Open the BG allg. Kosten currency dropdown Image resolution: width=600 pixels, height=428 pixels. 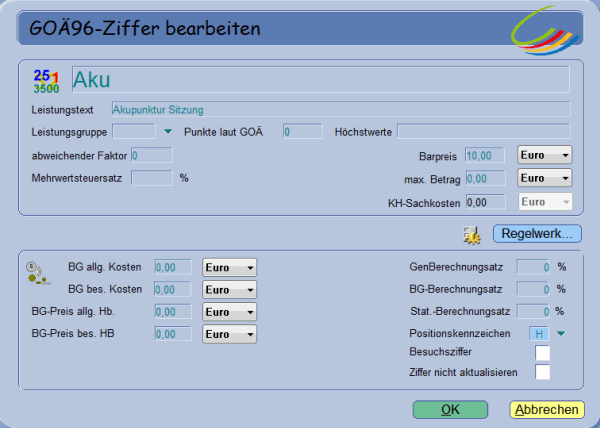pos(229,268)
